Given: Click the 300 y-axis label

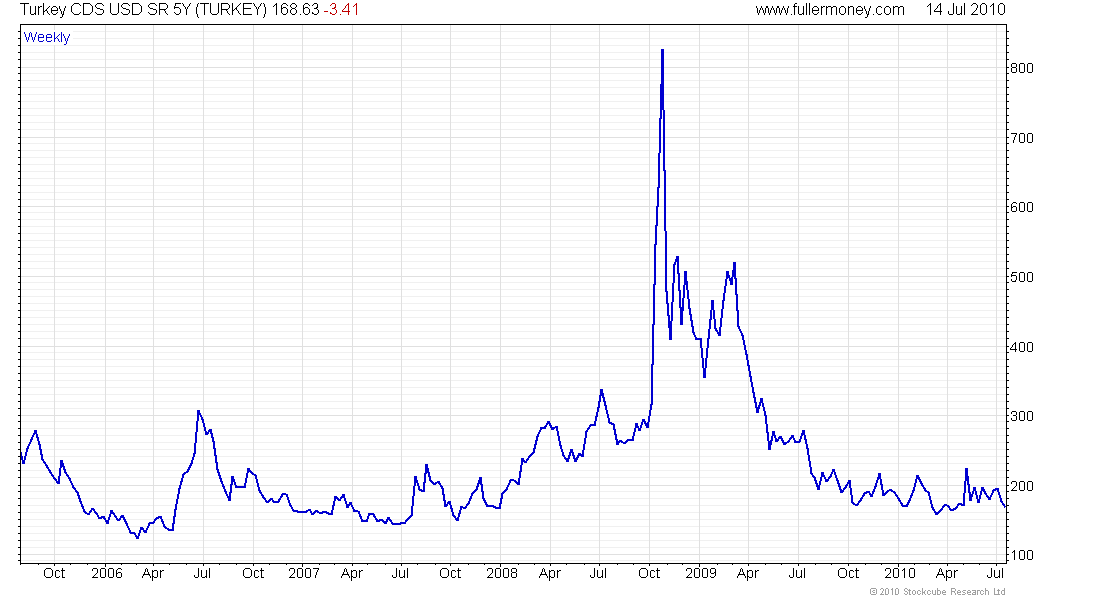Looking at the screenshot, I should click(1021, 416).
